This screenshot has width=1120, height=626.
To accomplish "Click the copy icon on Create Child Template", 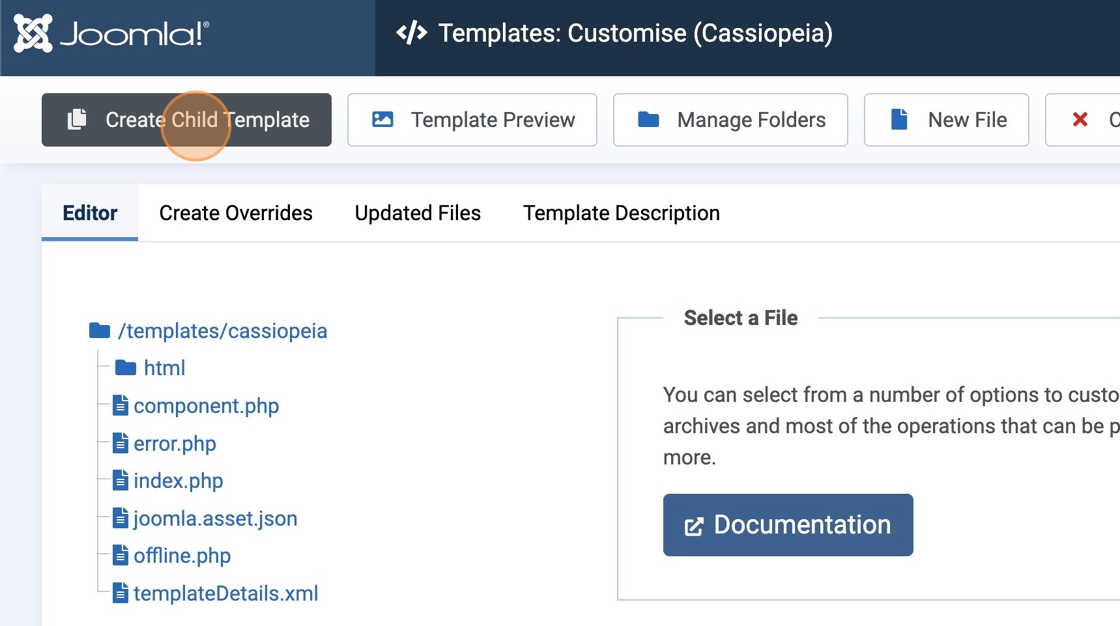I will coord(77,120).
